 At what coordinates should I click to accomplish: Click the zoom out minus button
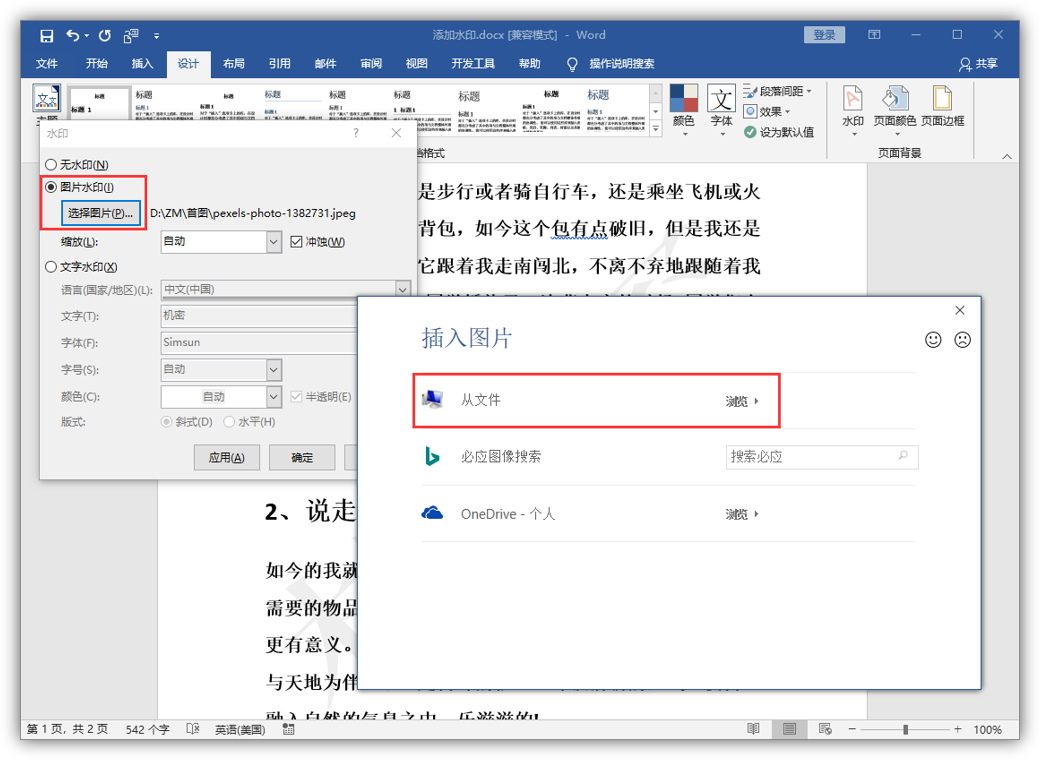[x=852, y=729]
